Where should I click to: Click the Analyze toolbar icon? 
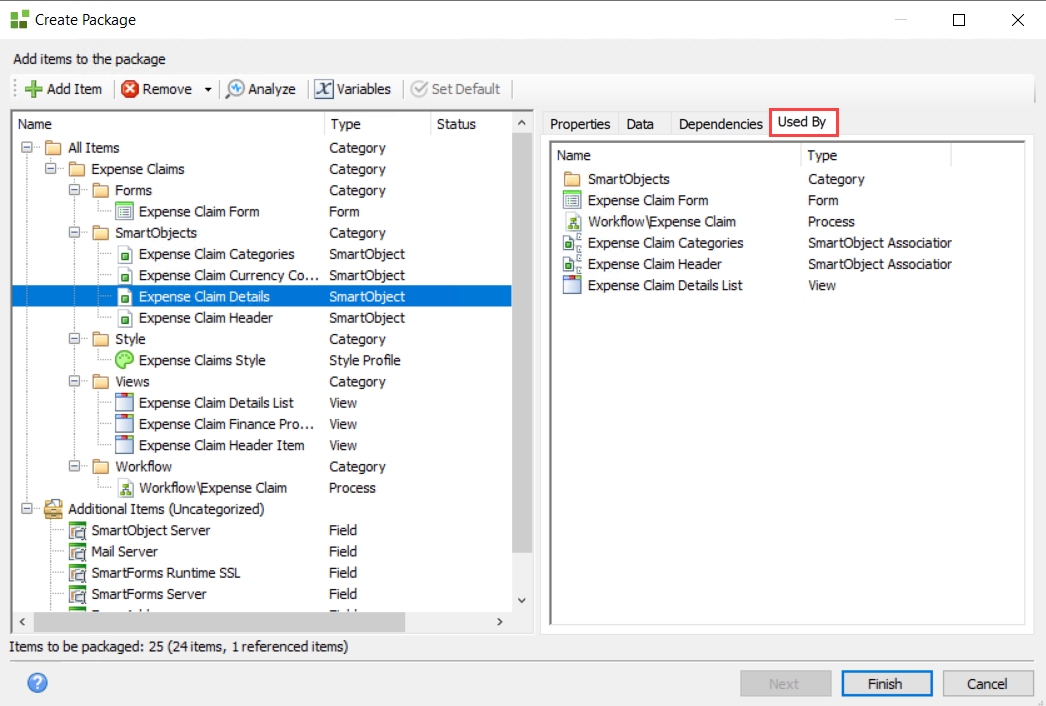(236, 89)
